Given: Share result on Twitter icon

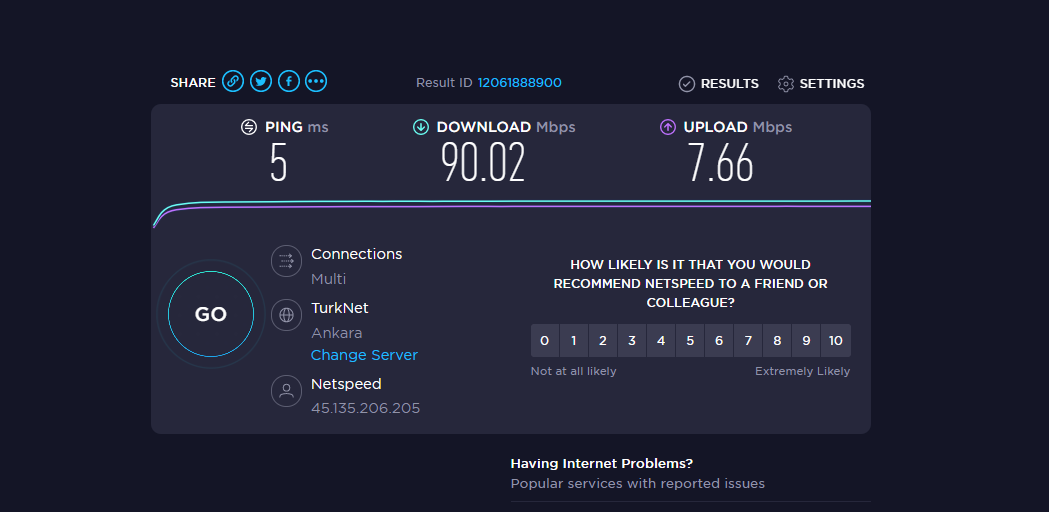Looking at the screenshot, I should point(261,82).
